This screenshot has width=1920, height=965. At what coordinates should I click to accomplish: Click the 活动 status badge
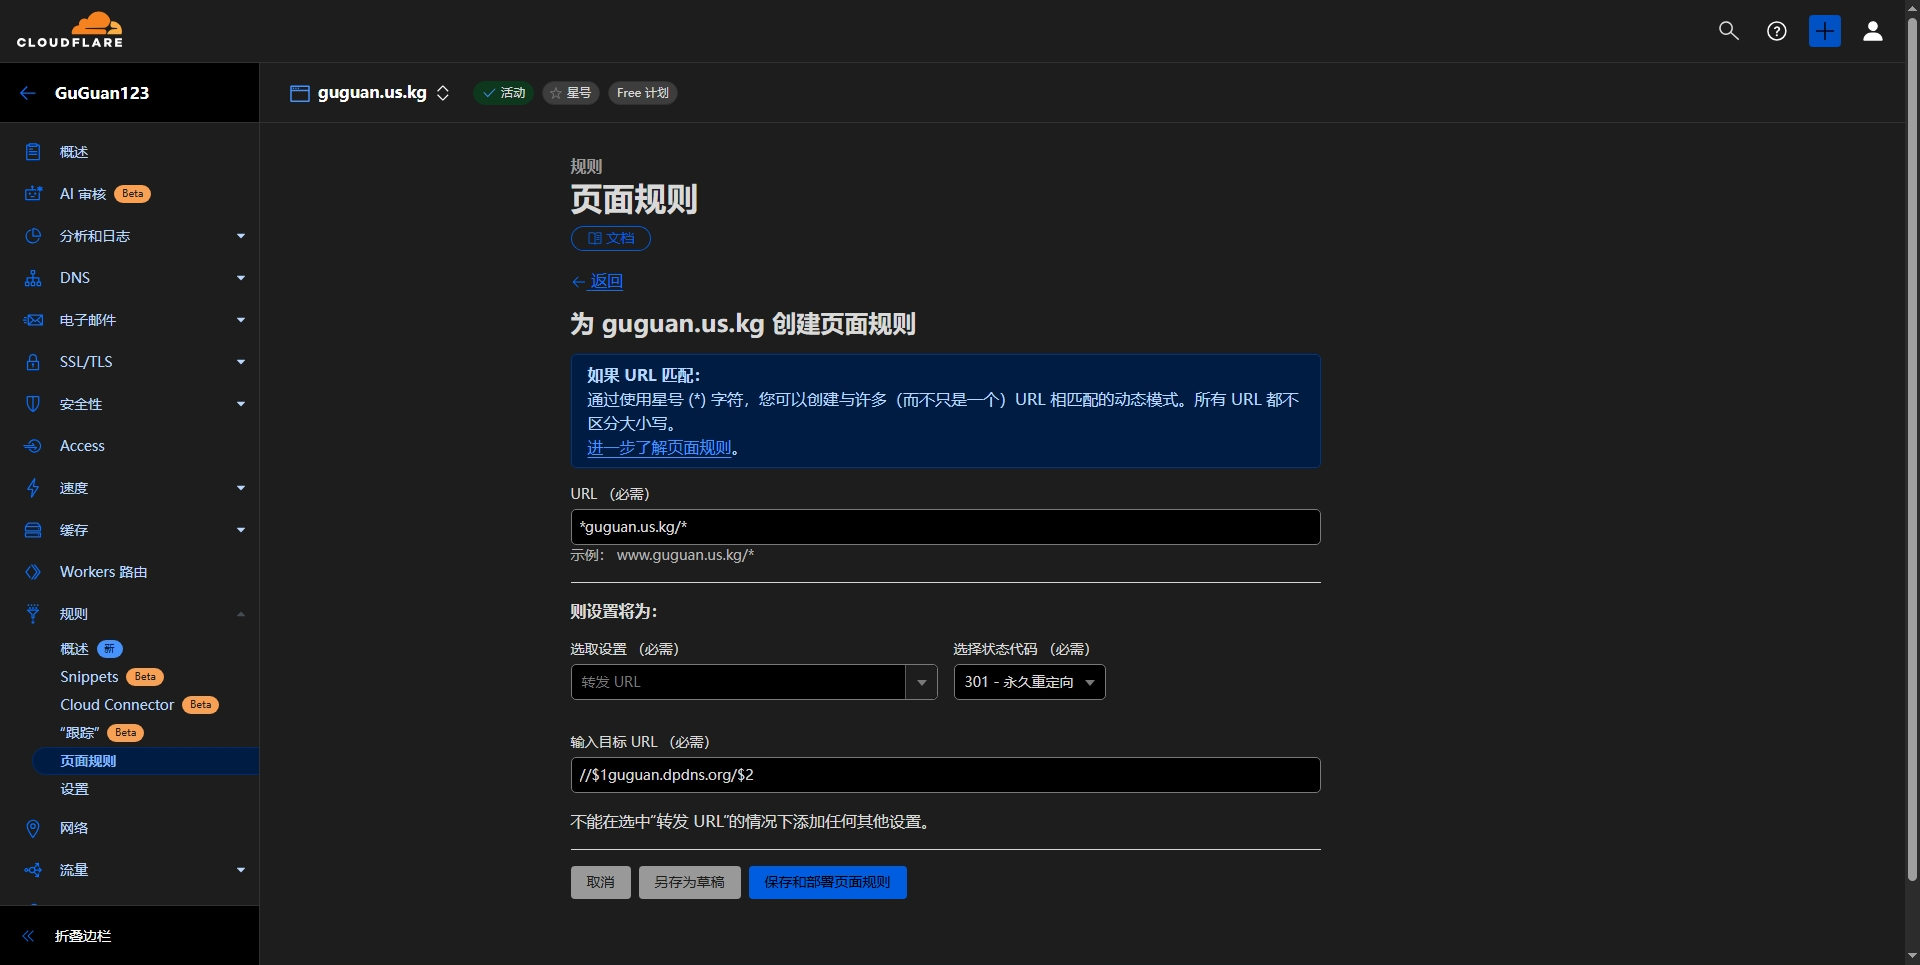point(504,93)
